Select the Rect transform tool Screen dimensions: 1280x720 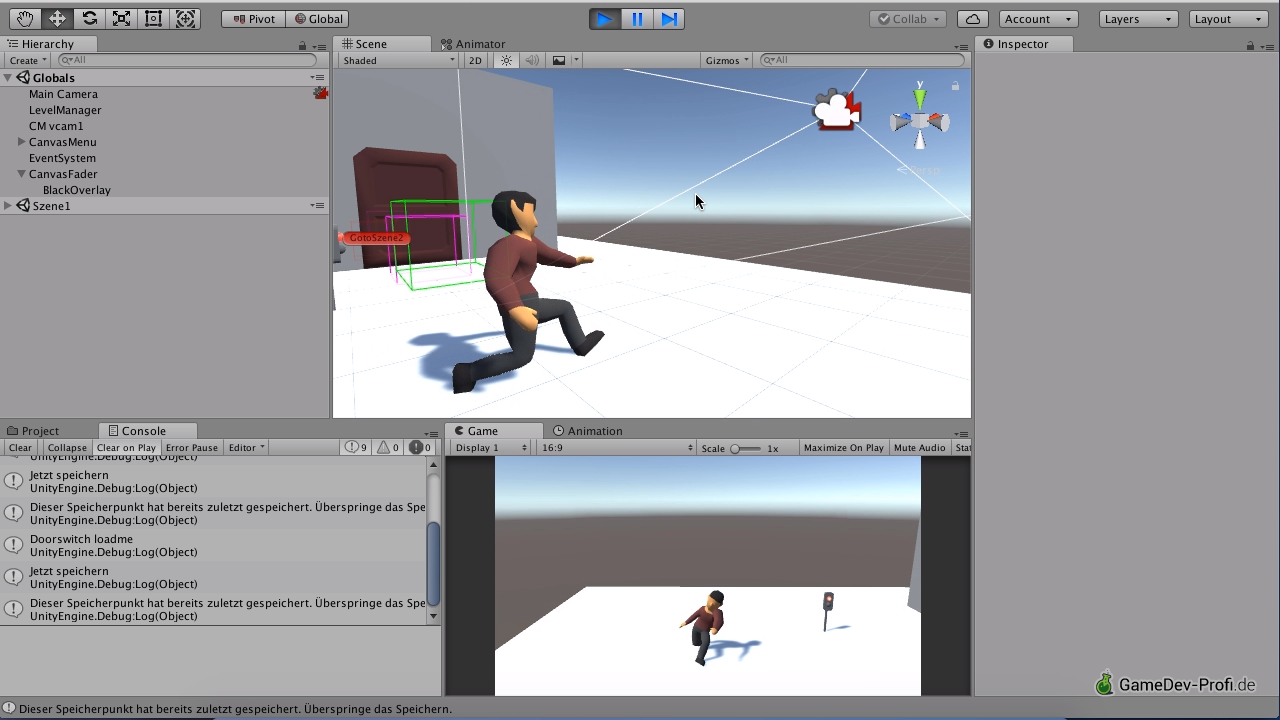153,18
